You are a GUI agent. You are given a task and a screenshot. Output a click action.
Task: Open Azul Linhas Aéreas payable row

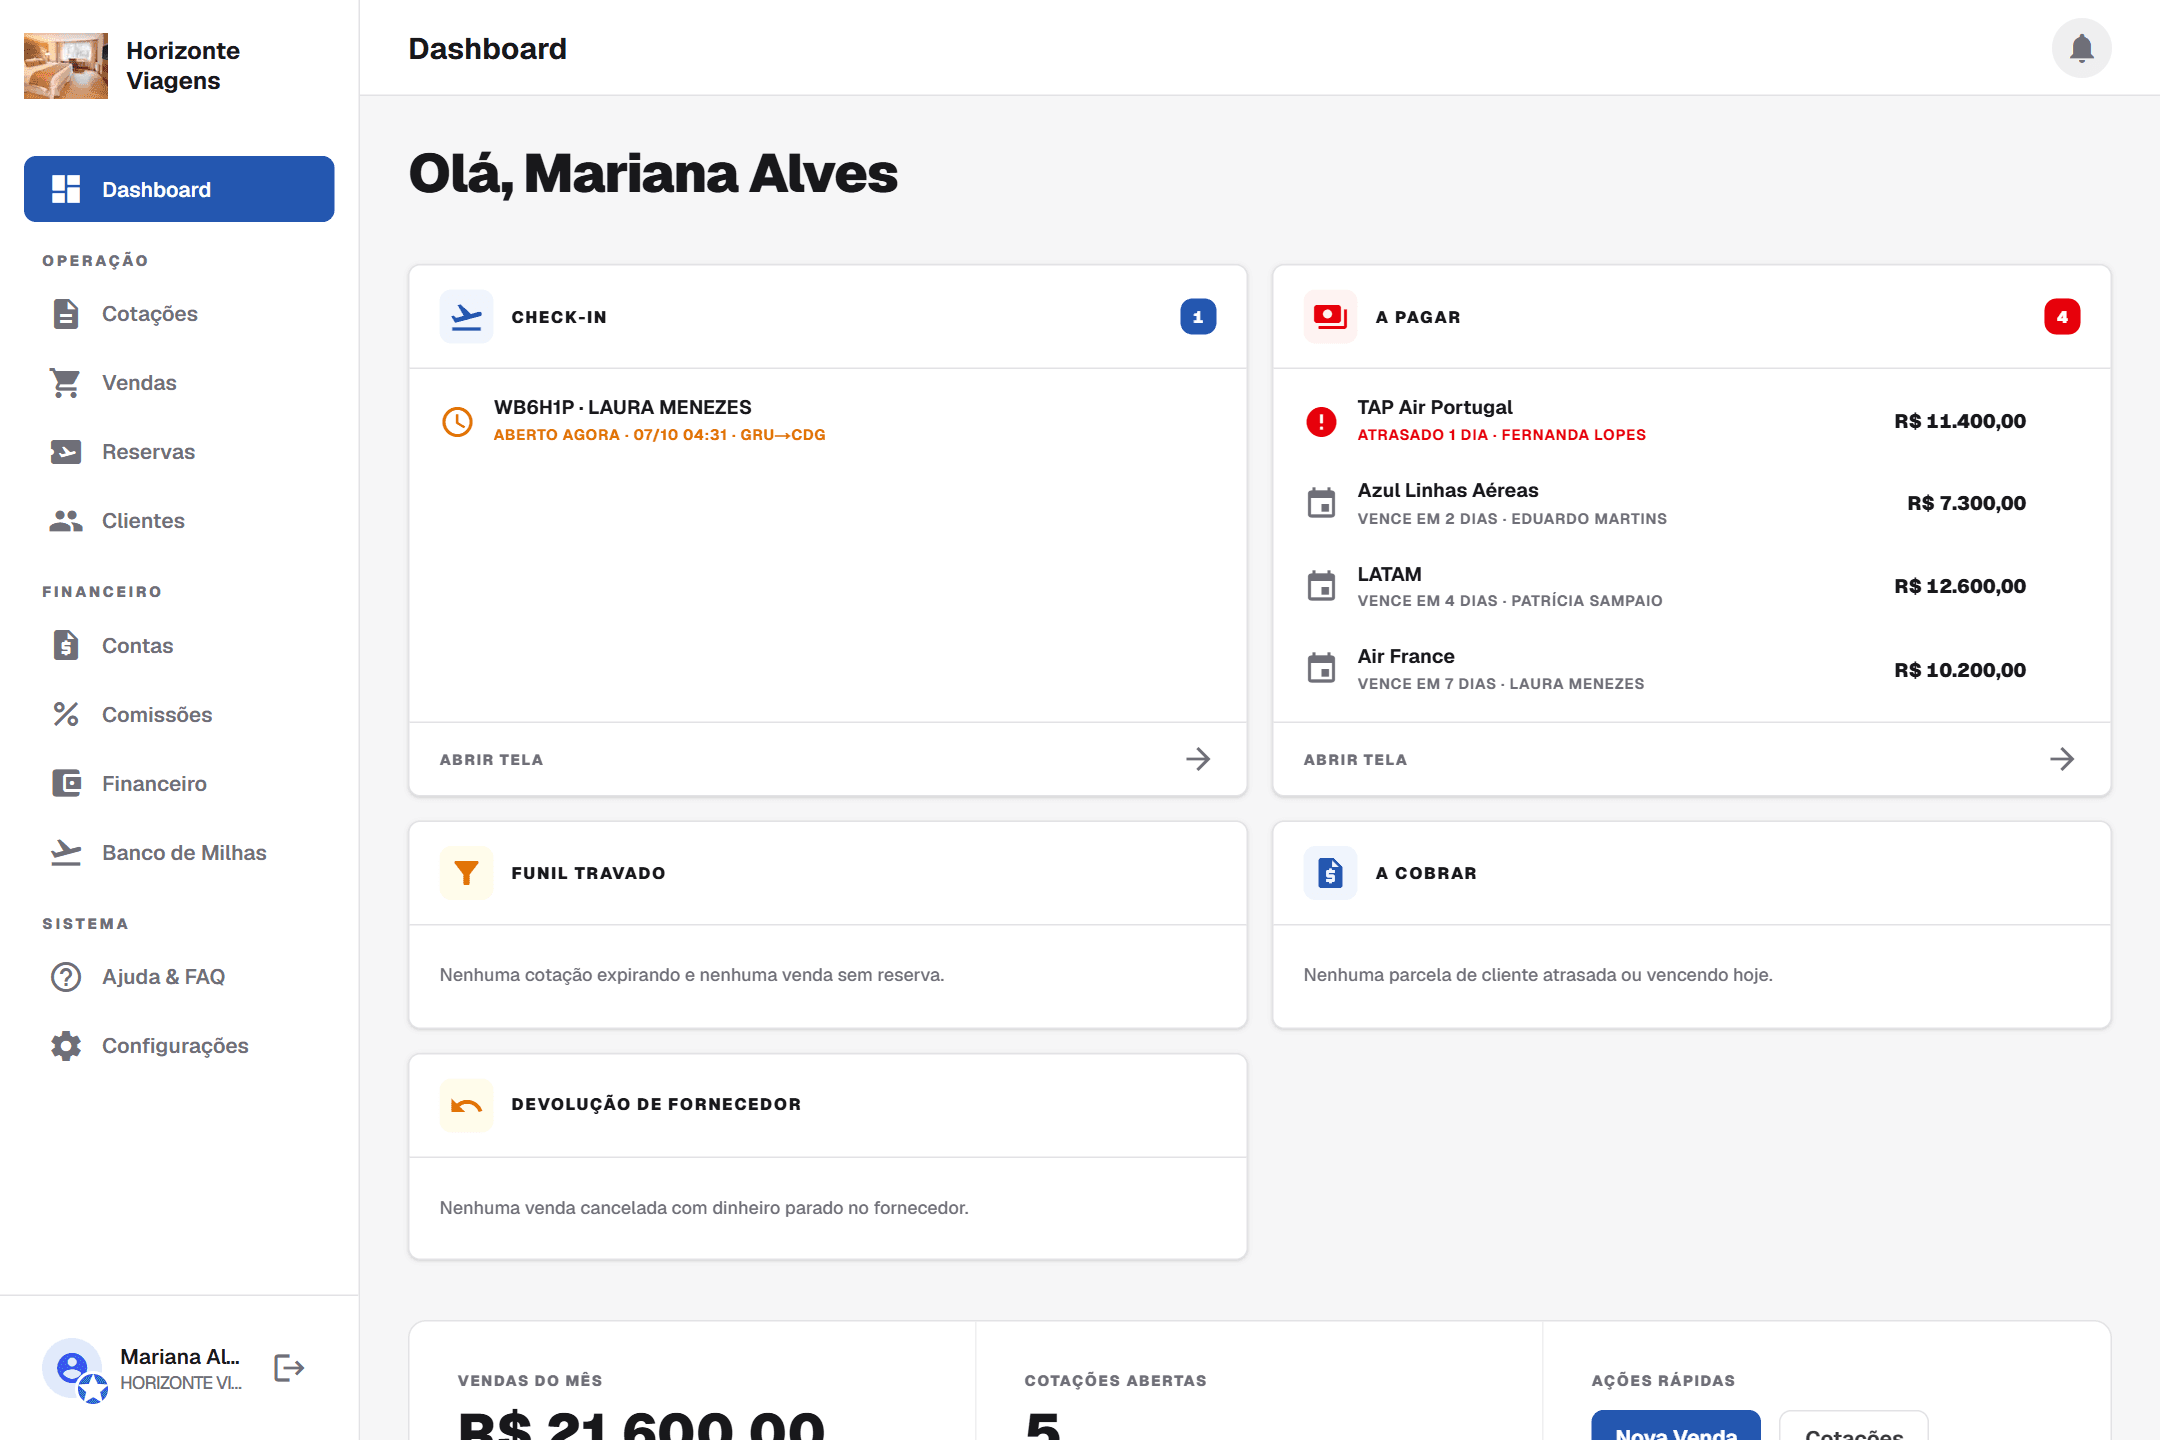tap(1691, 503)
